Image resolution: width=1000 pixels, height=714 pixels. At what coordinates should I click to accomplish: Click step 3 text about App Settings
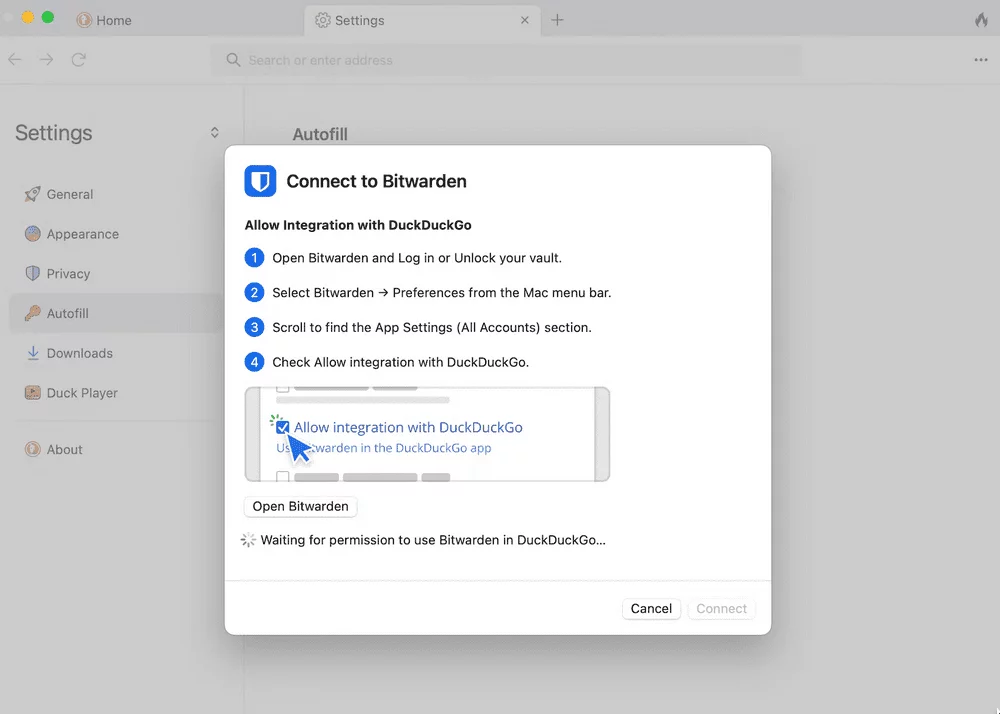[x=432, y=328]
